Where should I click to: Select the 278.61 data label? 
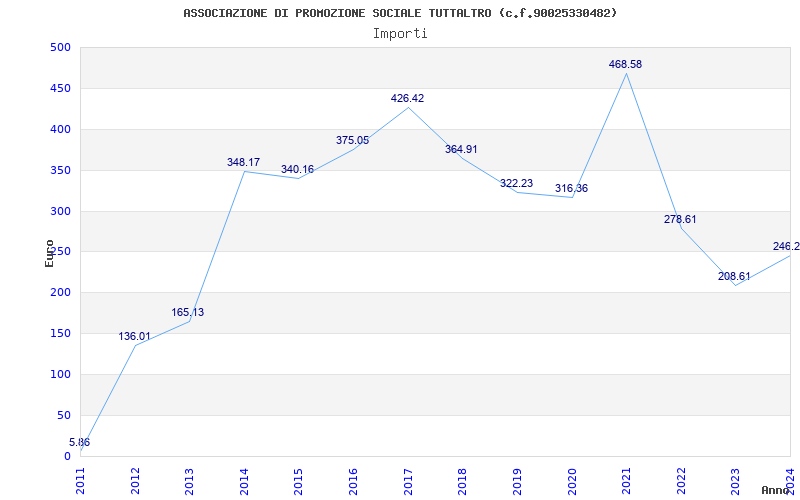click(680, 219)
